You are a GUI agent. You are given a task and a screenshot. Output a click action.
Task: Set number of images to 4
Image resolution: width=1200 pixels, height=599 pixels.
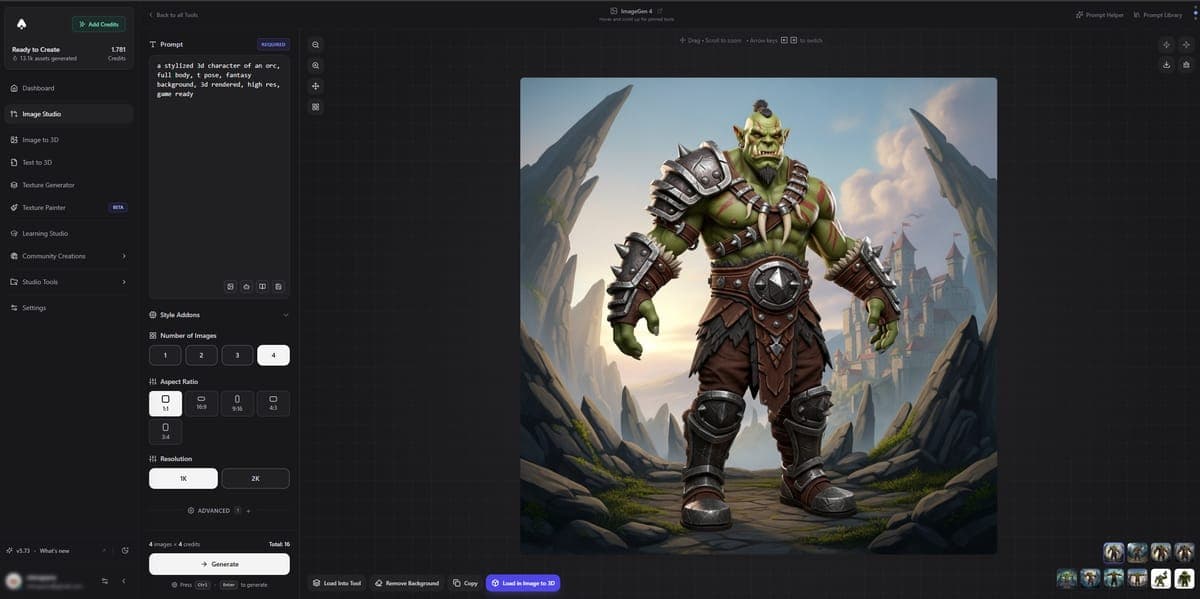coord(273,355)
